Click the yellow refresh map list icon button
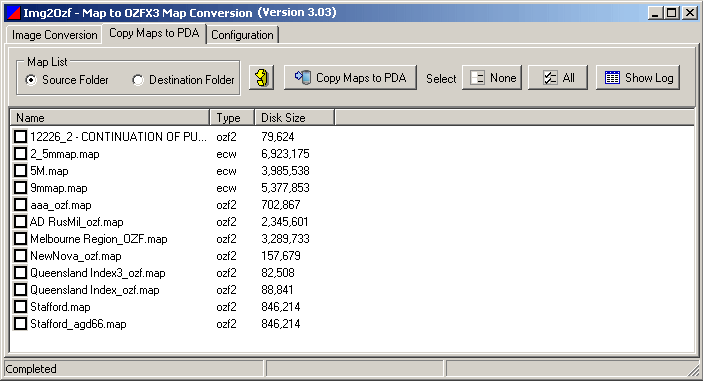The height and width of the screenshot is (381, 703). pyautogui.click(x=261, y=78)
